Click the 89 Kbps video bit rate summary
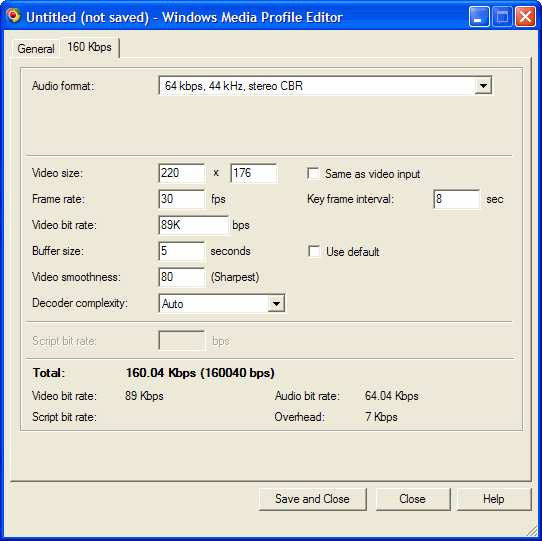542x541 pixels. tap(144, 396)
